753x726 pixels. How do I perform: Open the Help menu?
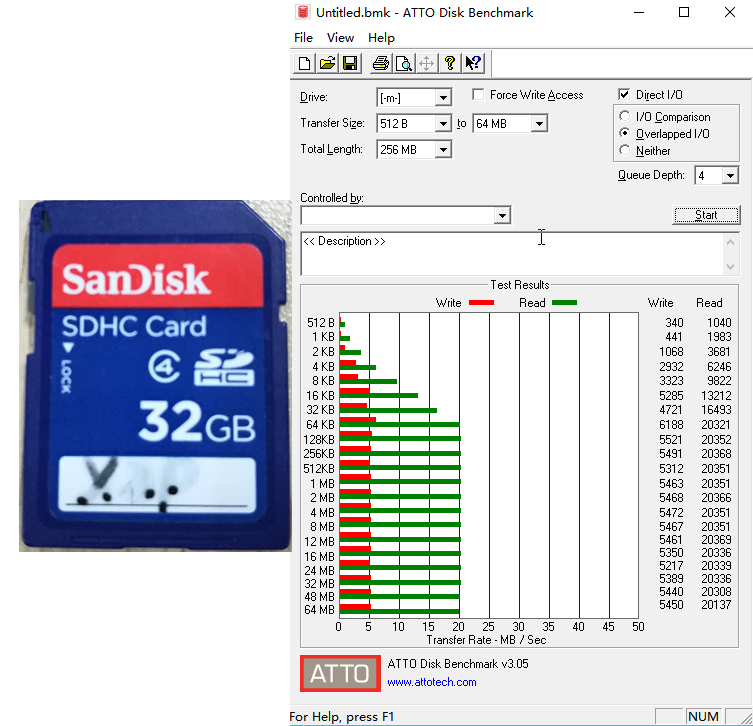click(x=381, y=37)
